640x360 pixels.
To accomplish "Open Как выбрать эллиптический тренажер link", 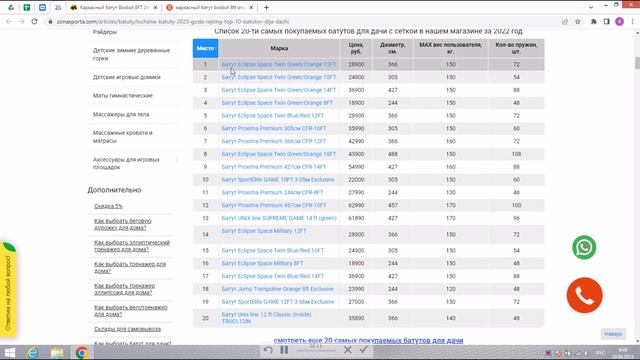I will (132, 246).
